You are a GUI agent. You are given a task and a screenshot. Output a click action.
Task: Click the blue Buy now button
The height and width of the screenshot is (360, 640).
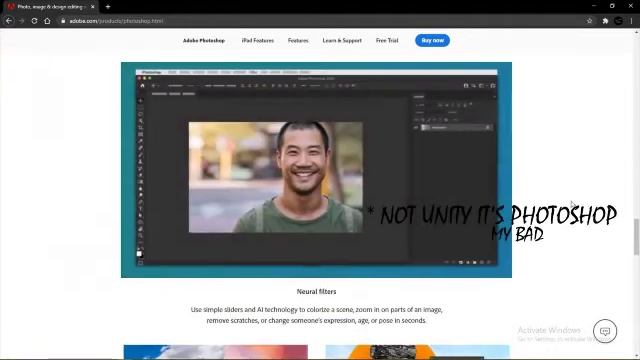click(432, 40)
